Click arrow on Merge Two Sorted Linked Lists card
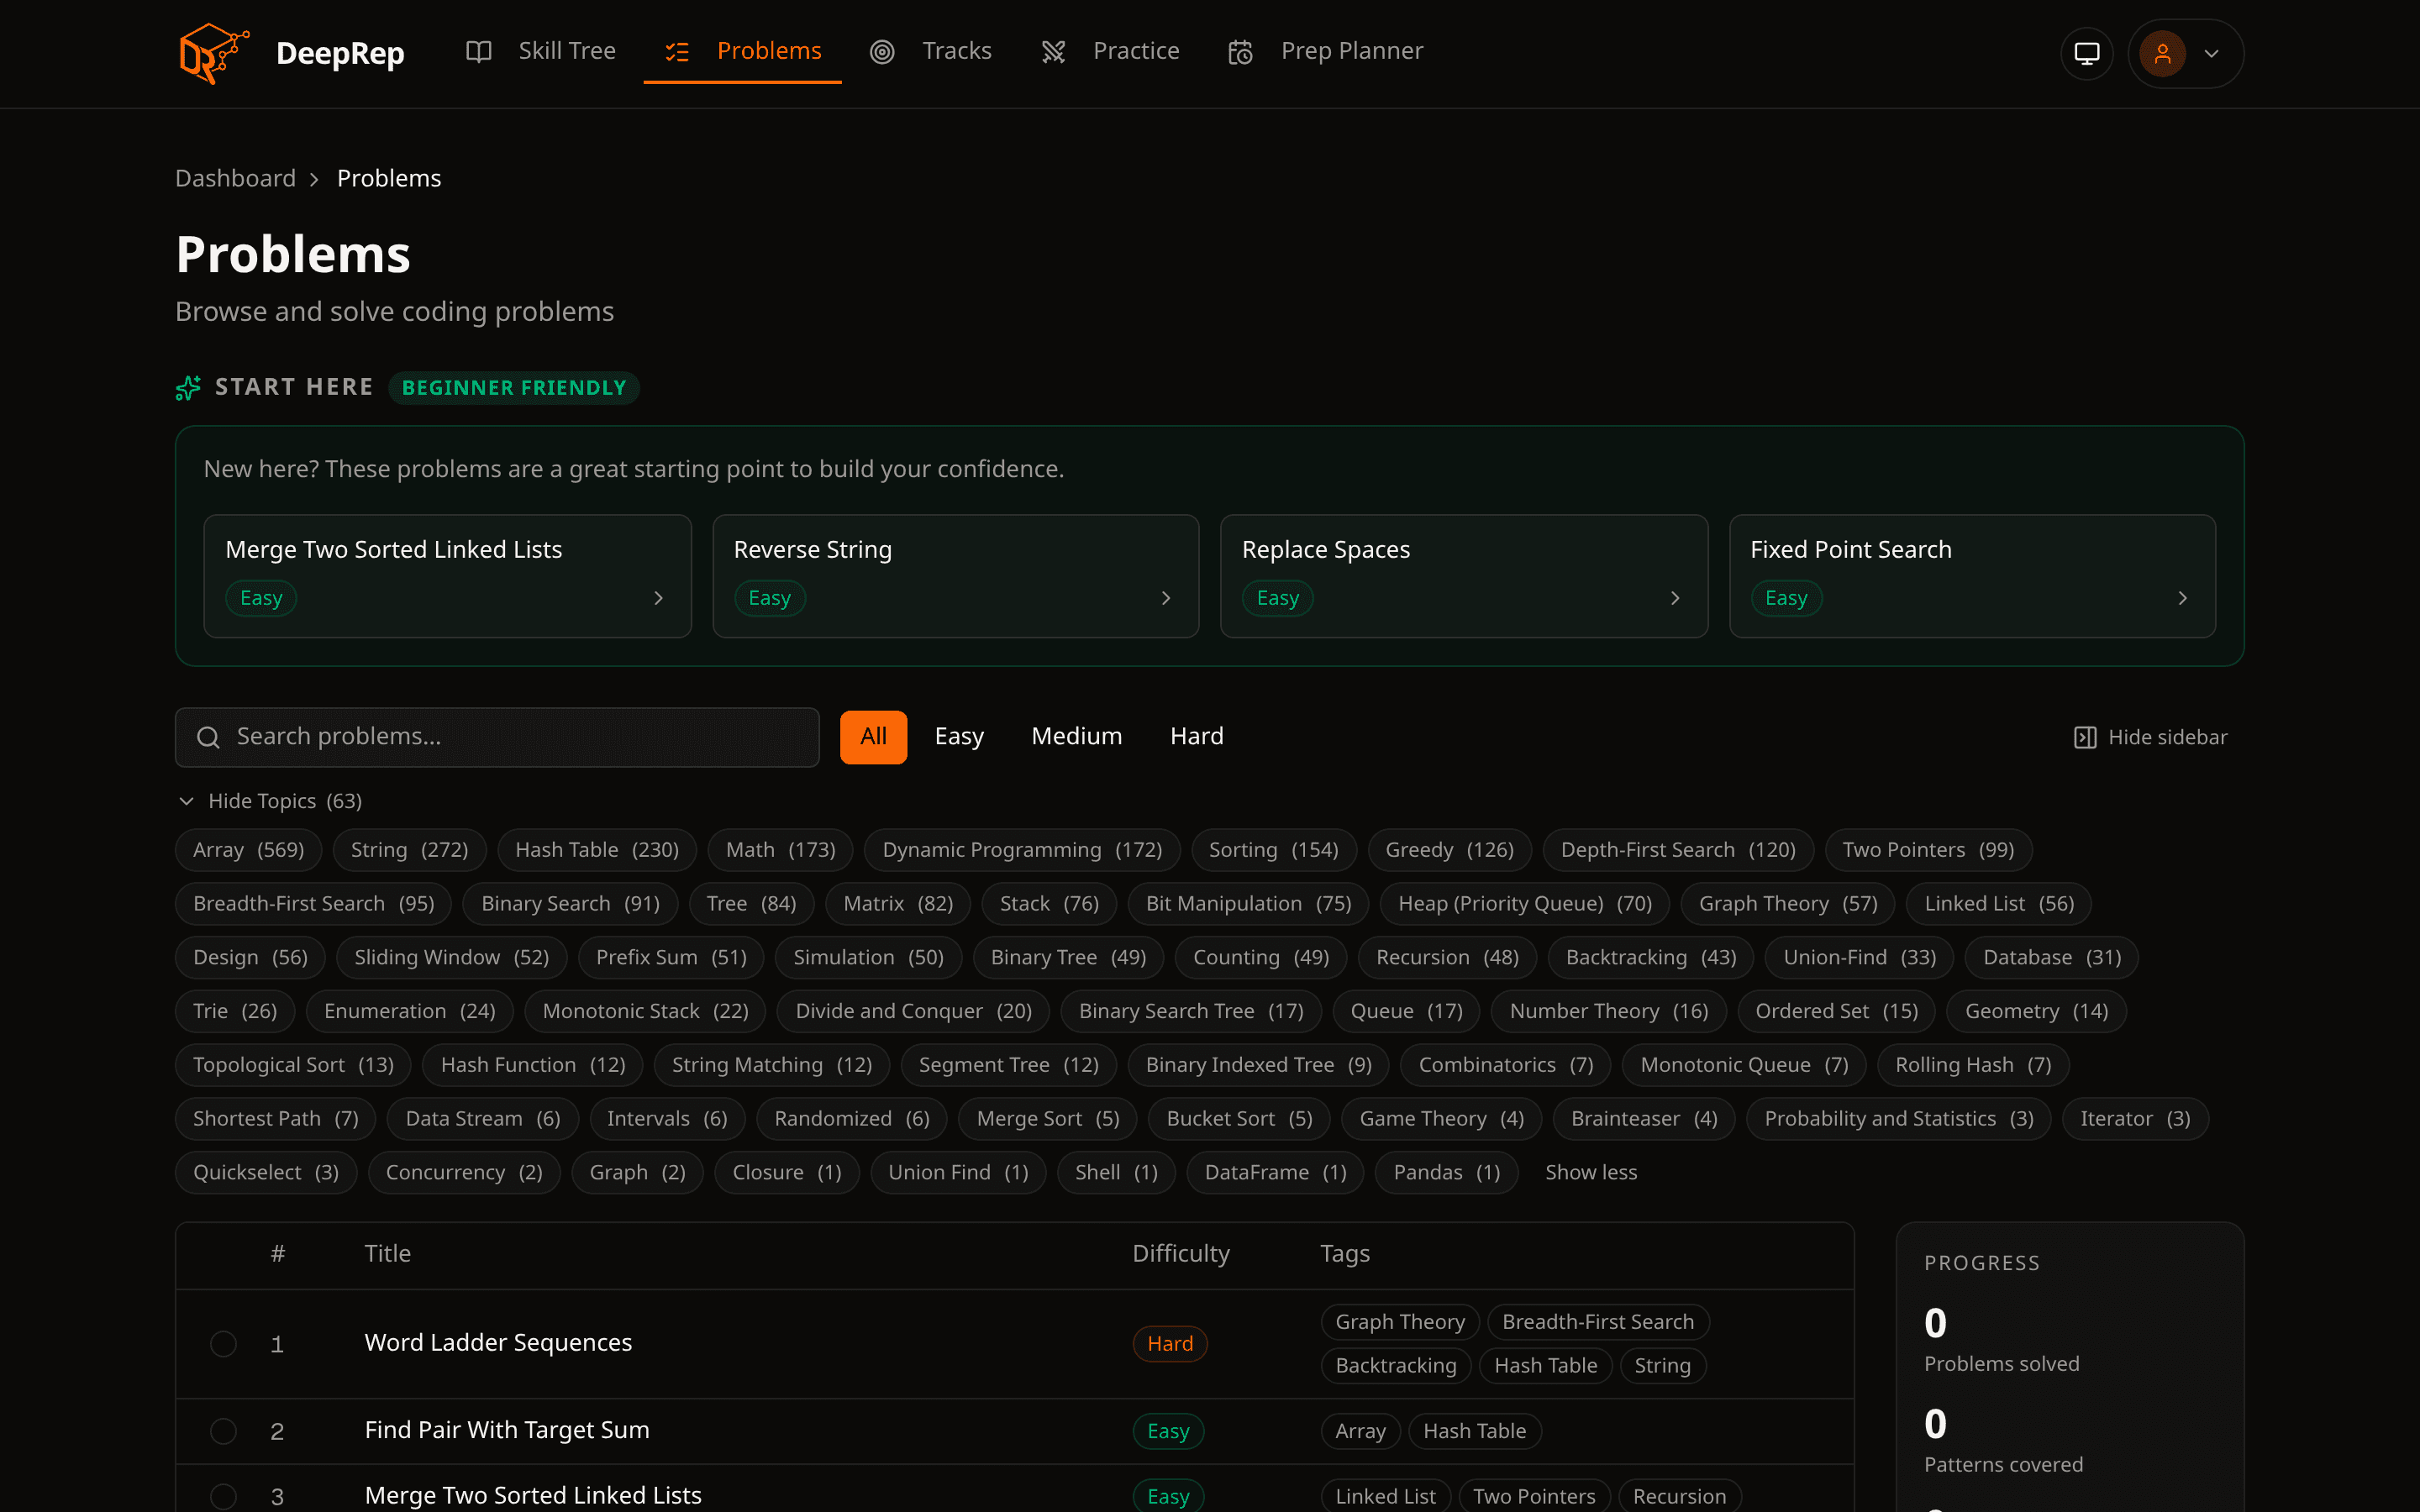Screen dimensions: 2420x1512 click(658, 598)
